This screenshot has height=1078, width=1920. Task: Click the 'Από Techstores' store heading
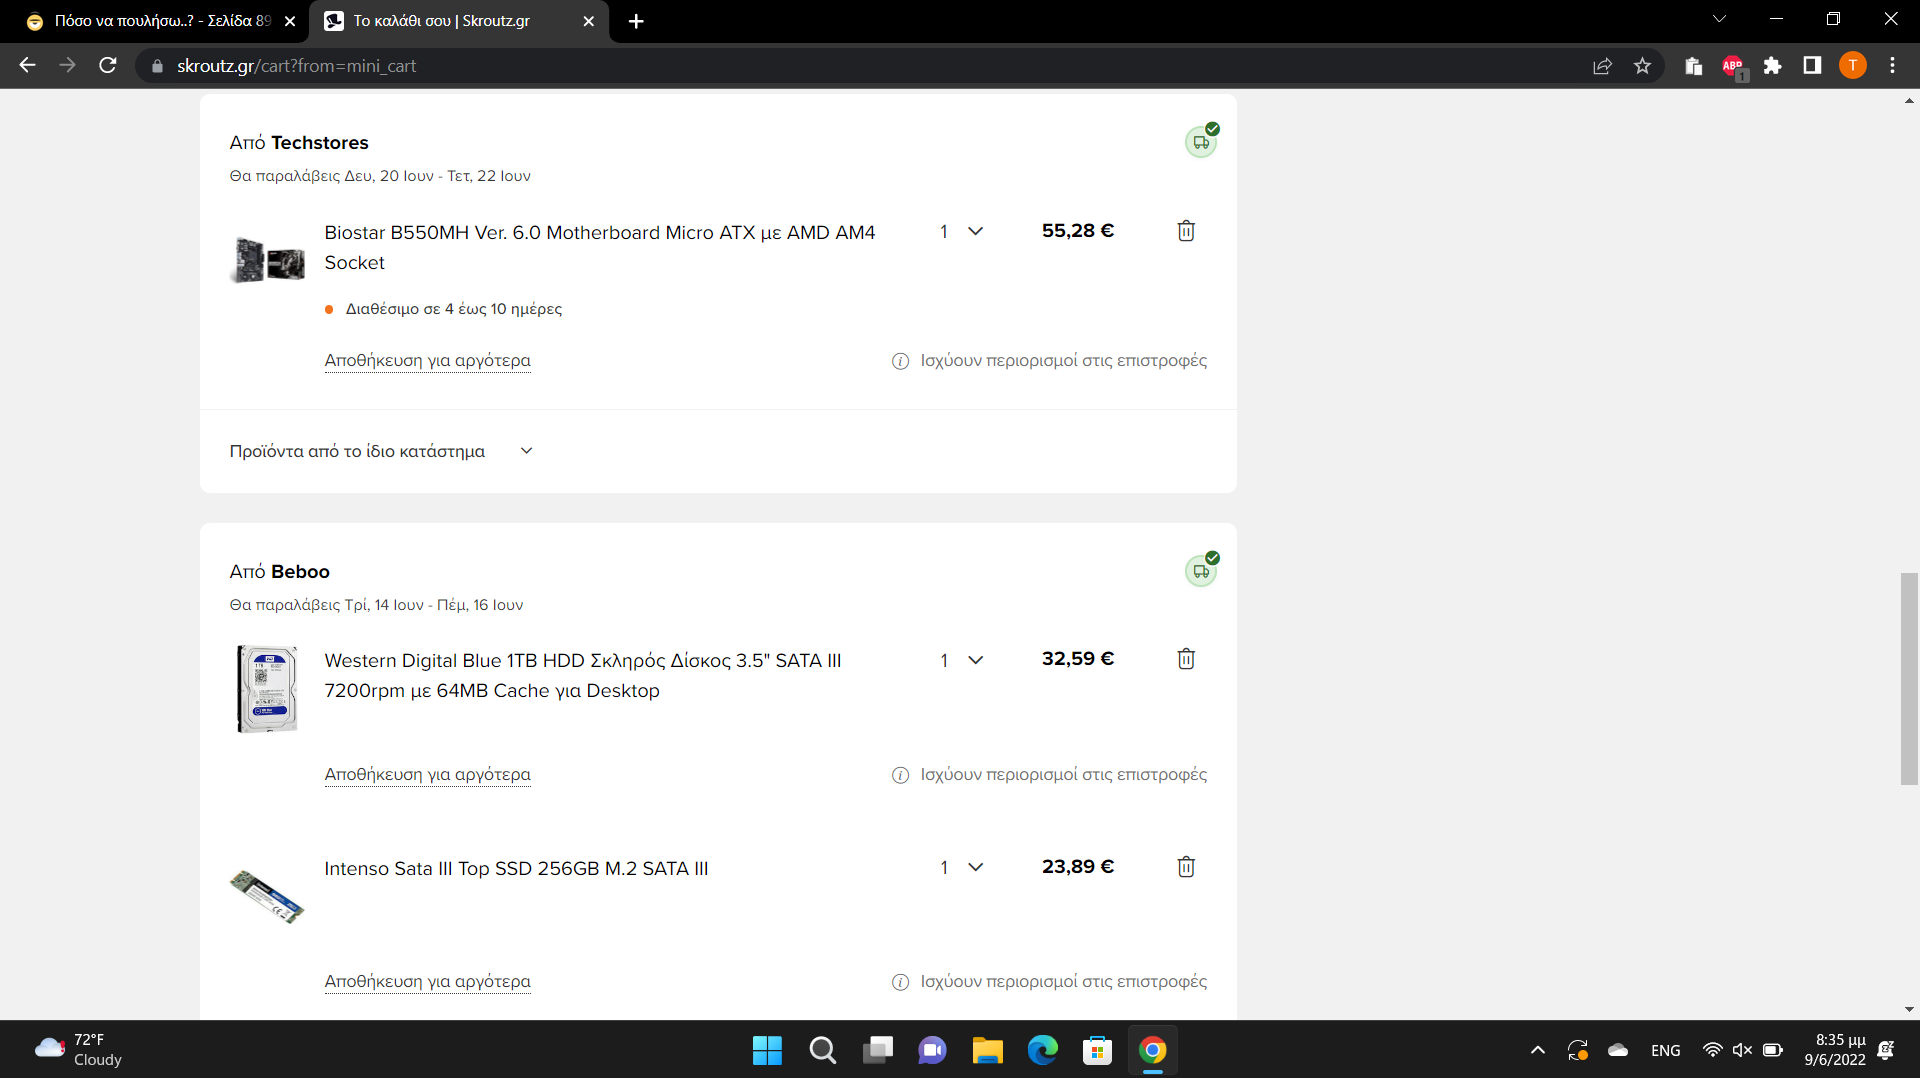299,143
